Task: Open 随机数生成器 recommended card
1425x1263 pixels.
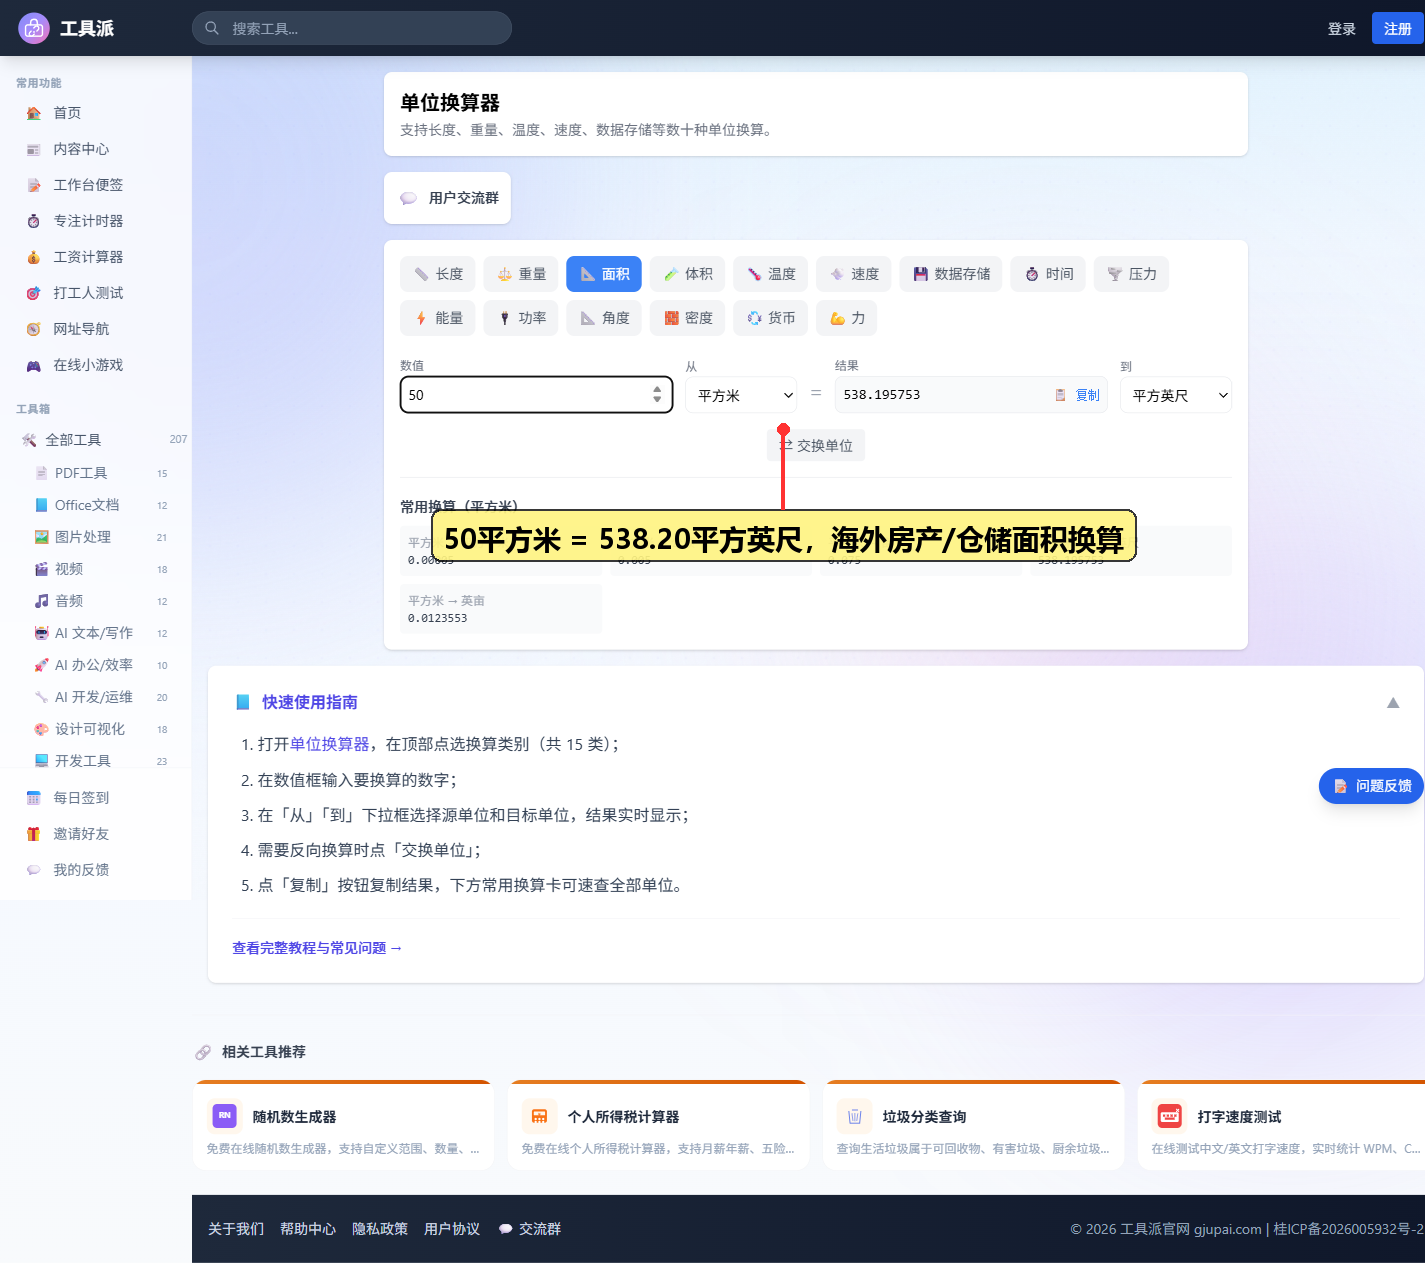Action: pyautogui.click(x=343, y=1125)
